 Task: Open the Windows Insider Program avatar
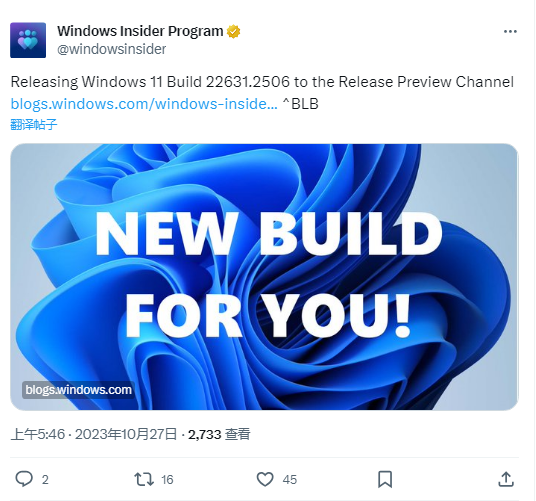28,40
